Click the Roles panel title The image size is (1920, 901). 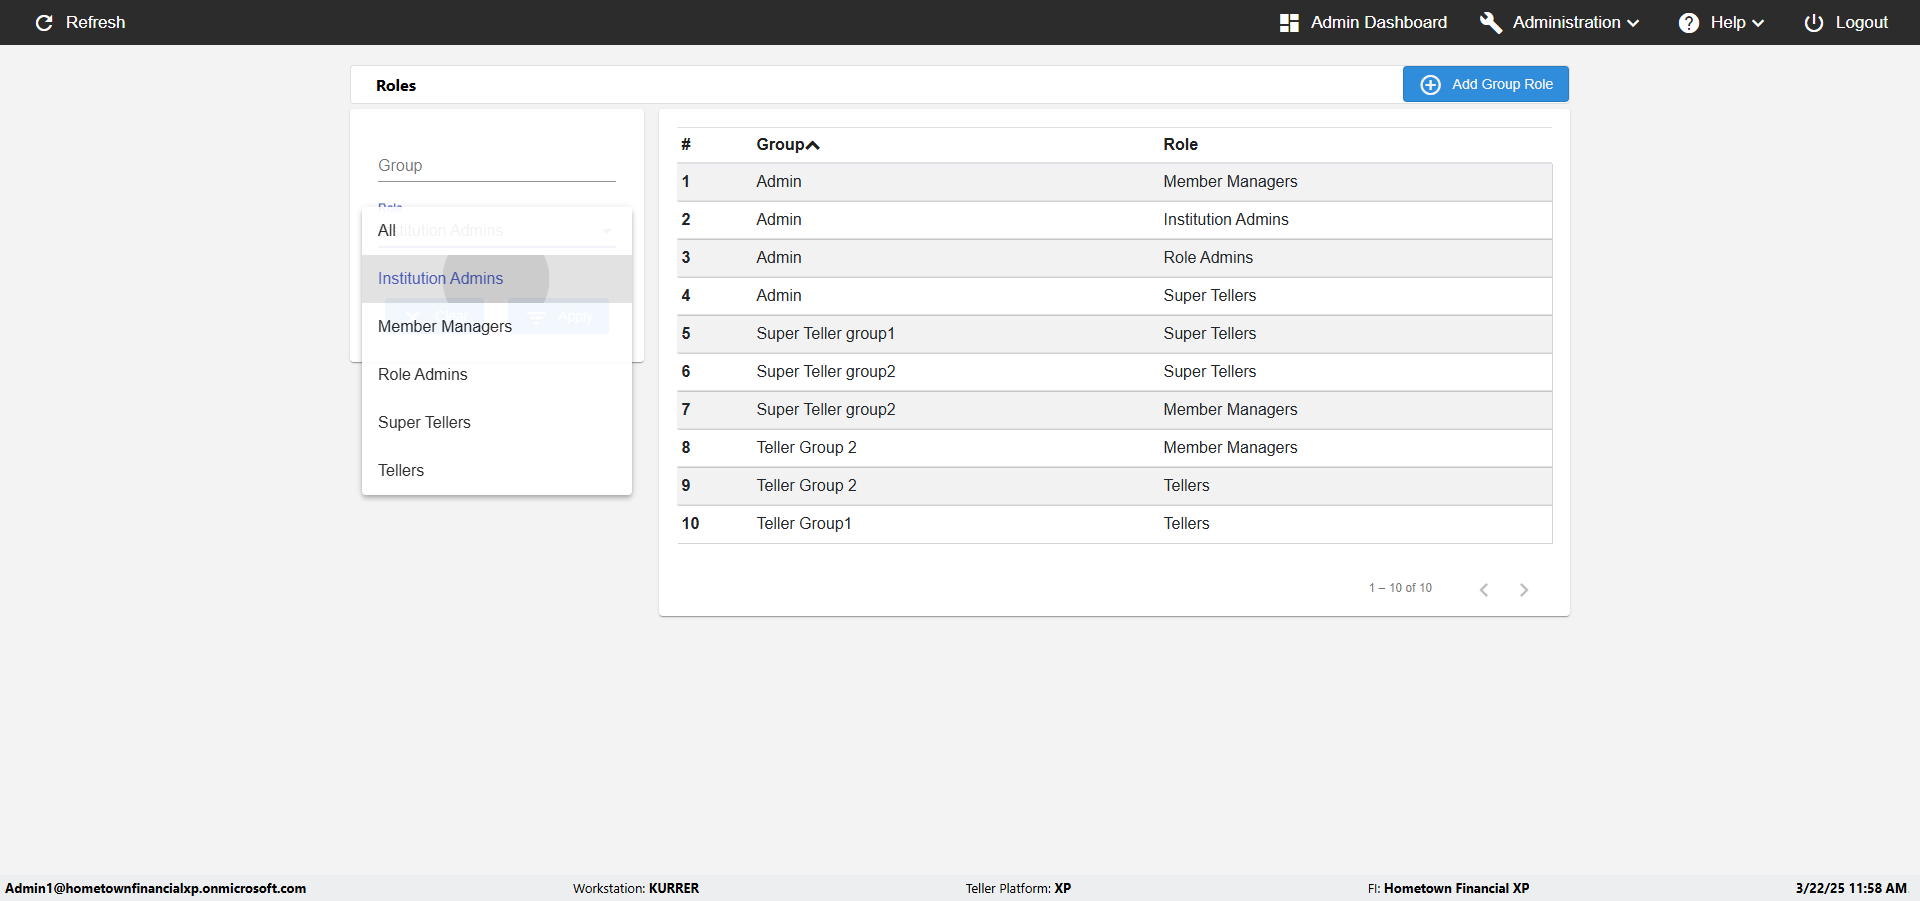point(396,85)
